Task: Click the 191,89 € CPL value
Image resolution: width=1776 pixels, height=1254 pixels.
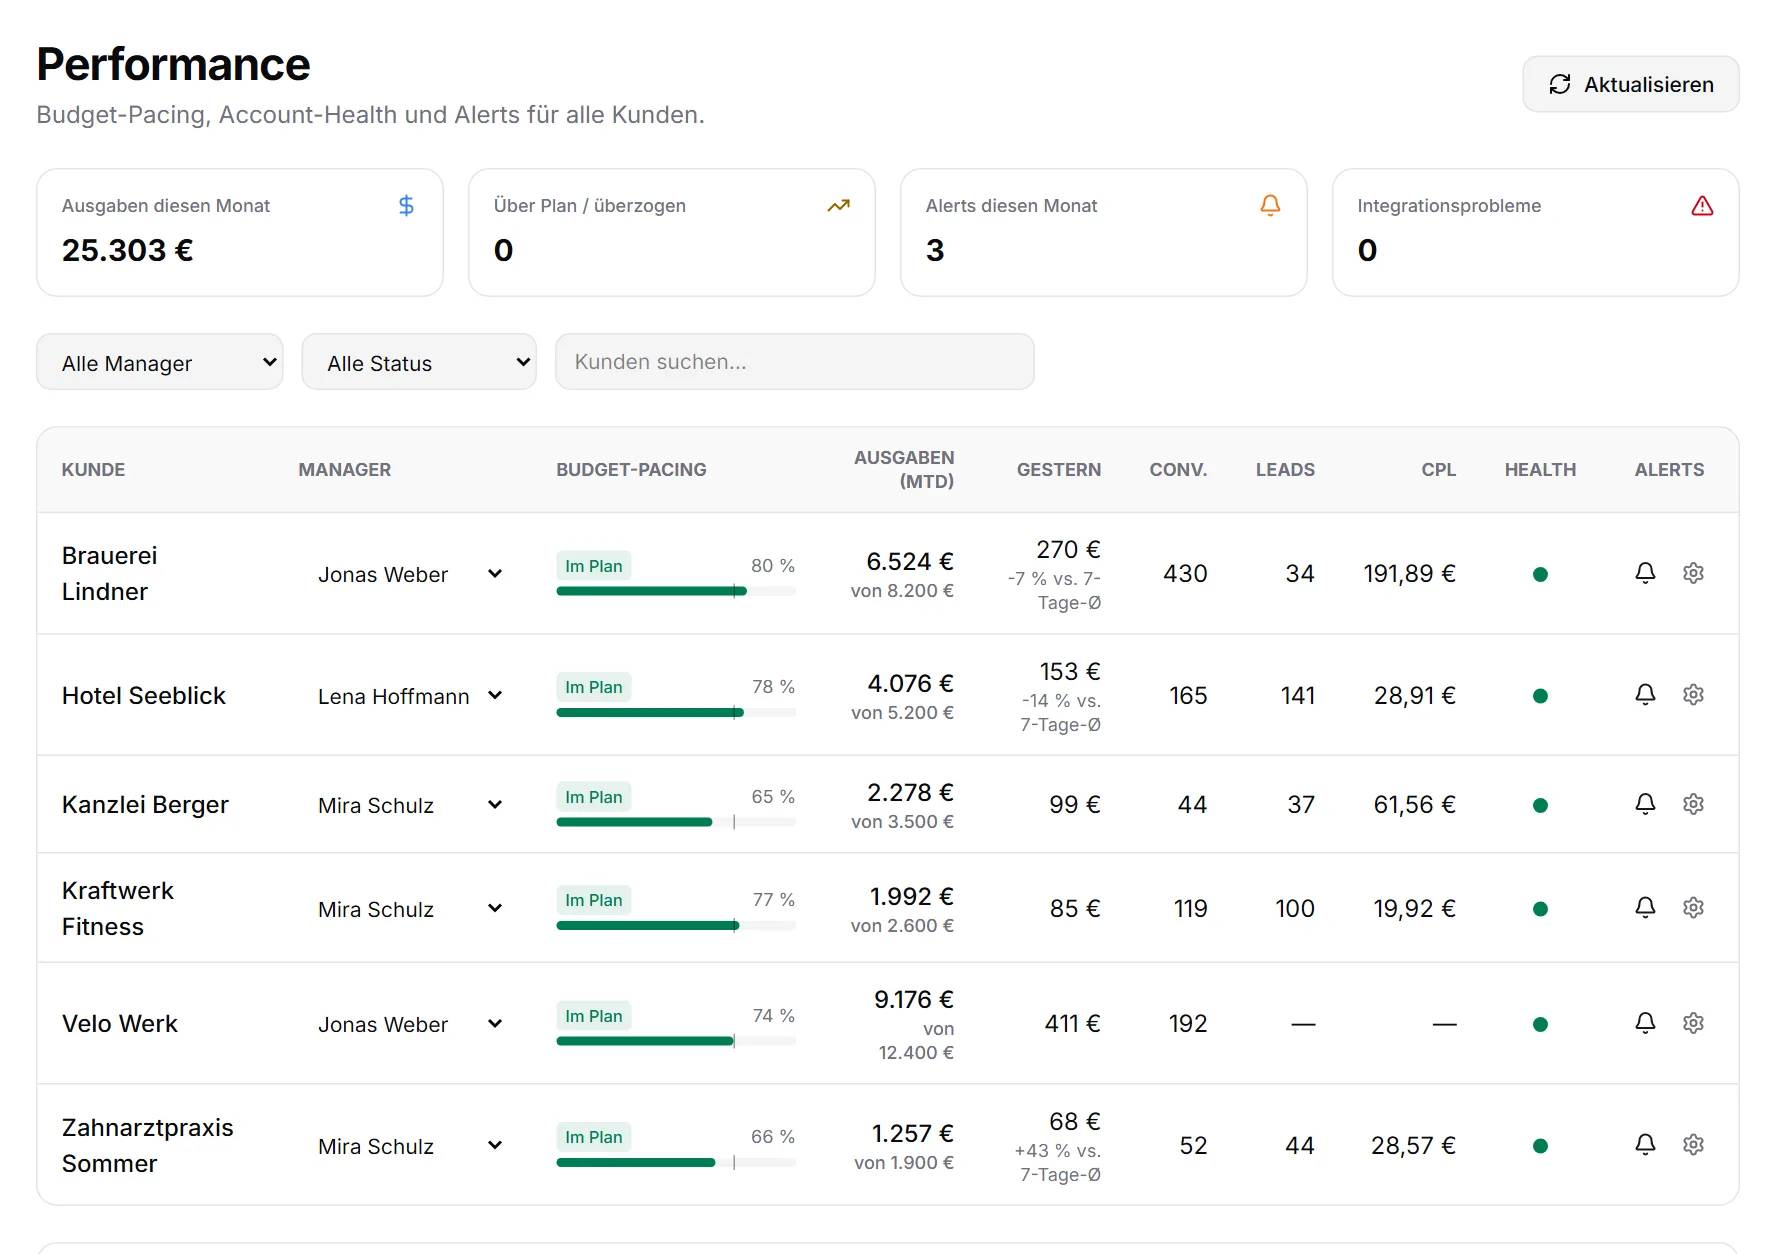Action: tap(1409, 573)
